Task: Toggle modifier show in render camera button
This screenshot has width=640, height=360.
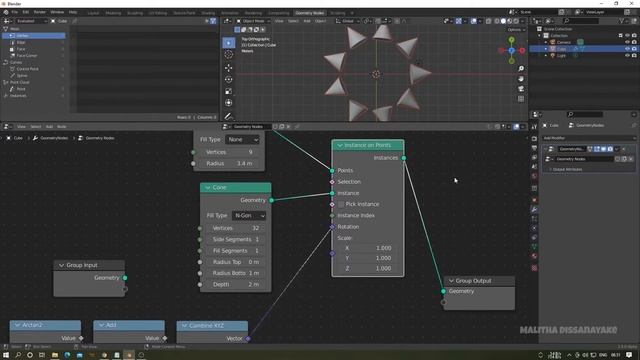Action: pos(610,149)
